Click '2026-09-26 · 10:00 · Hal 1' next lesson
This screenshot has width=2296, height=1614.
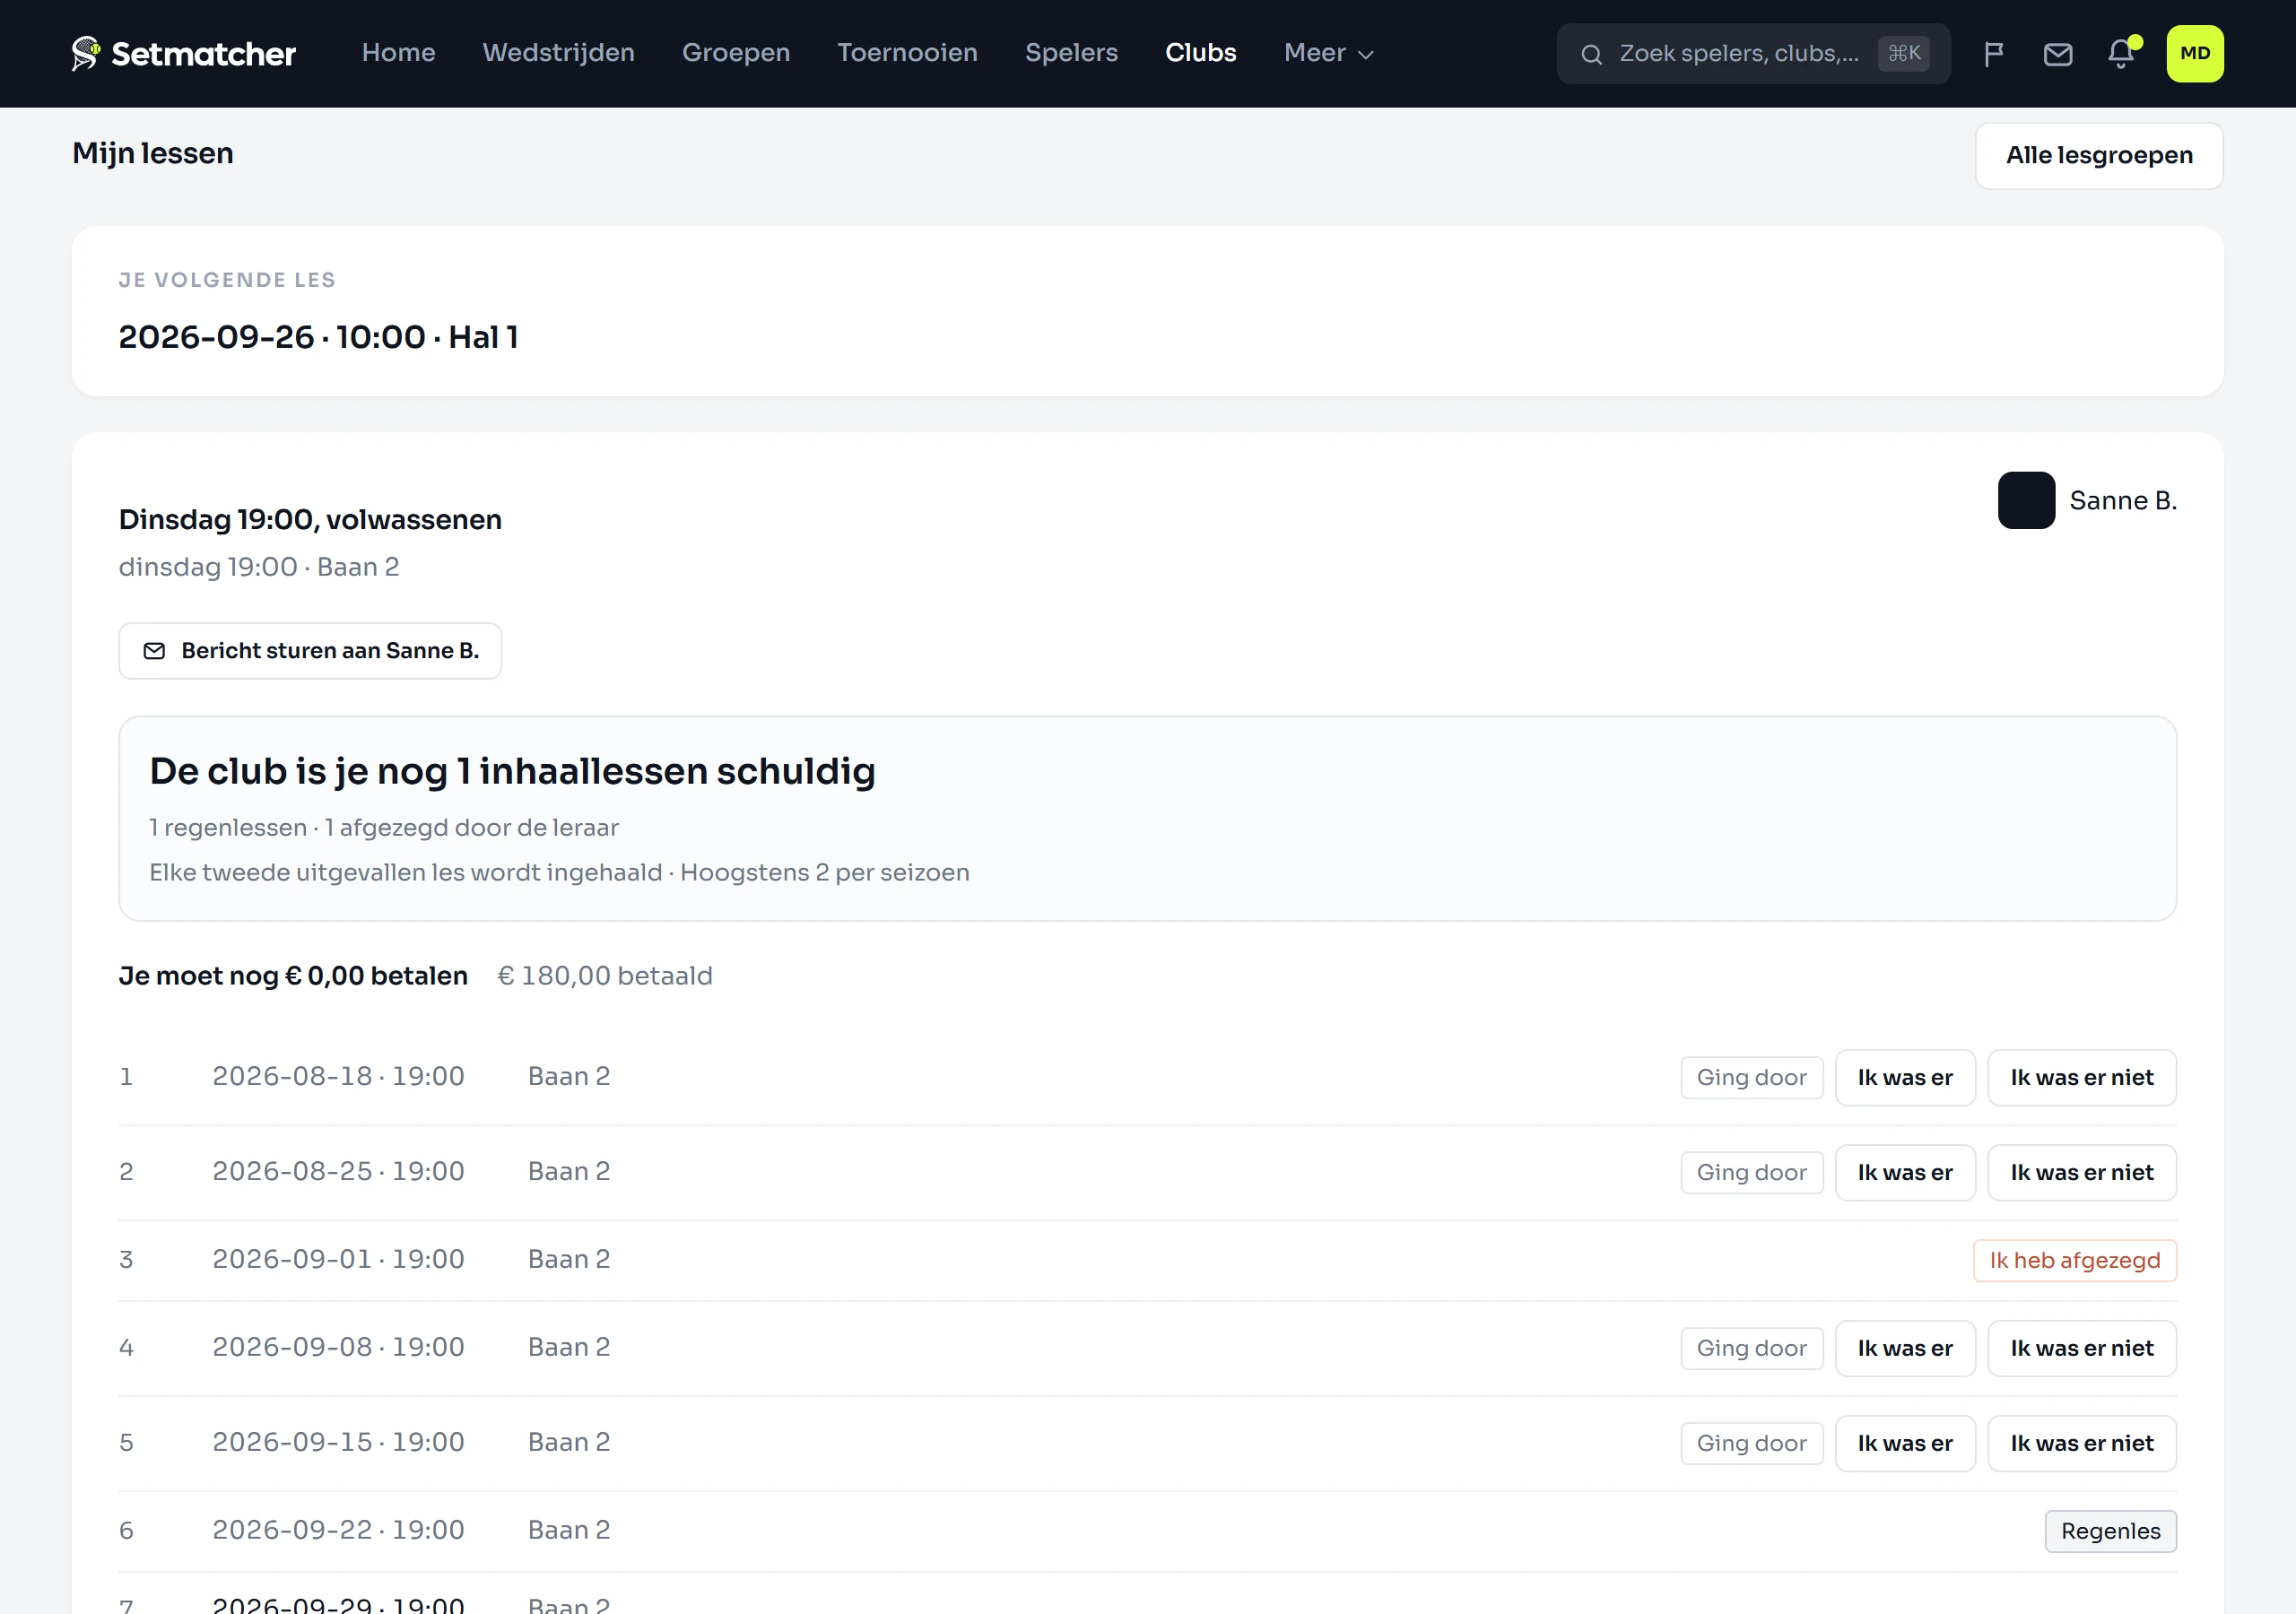tap(318, 337)
